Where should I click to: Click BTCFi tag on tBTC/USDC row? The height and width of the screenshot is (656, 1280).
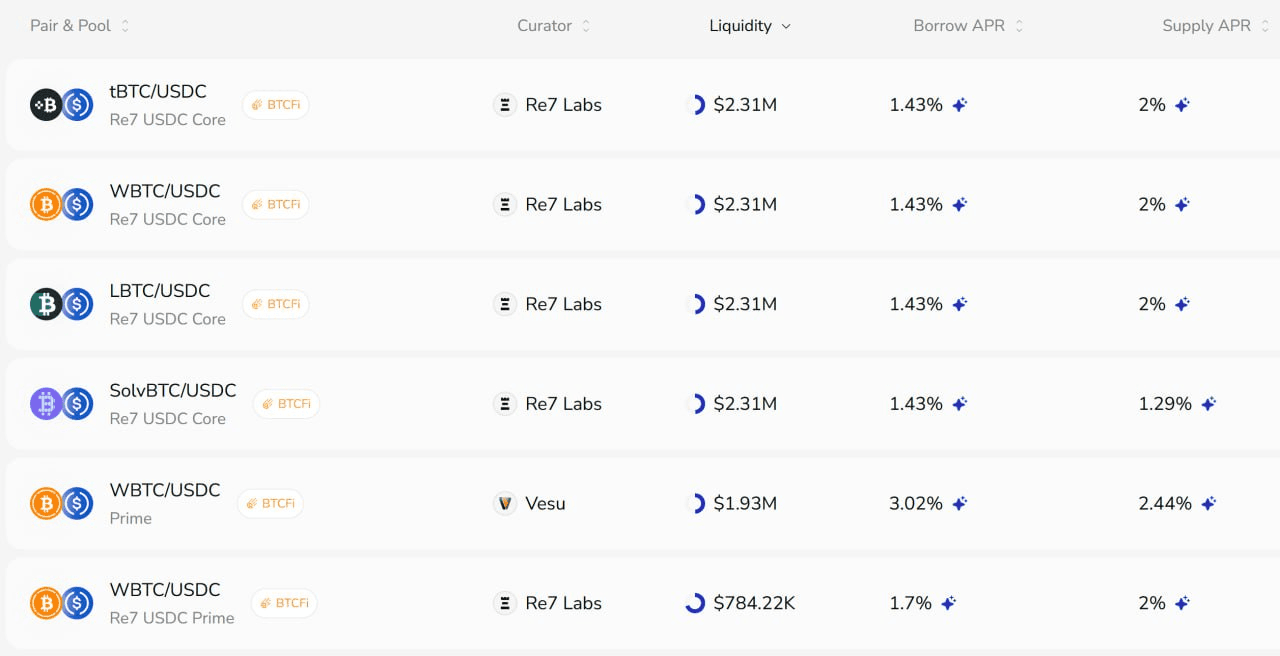click(276, 105)
